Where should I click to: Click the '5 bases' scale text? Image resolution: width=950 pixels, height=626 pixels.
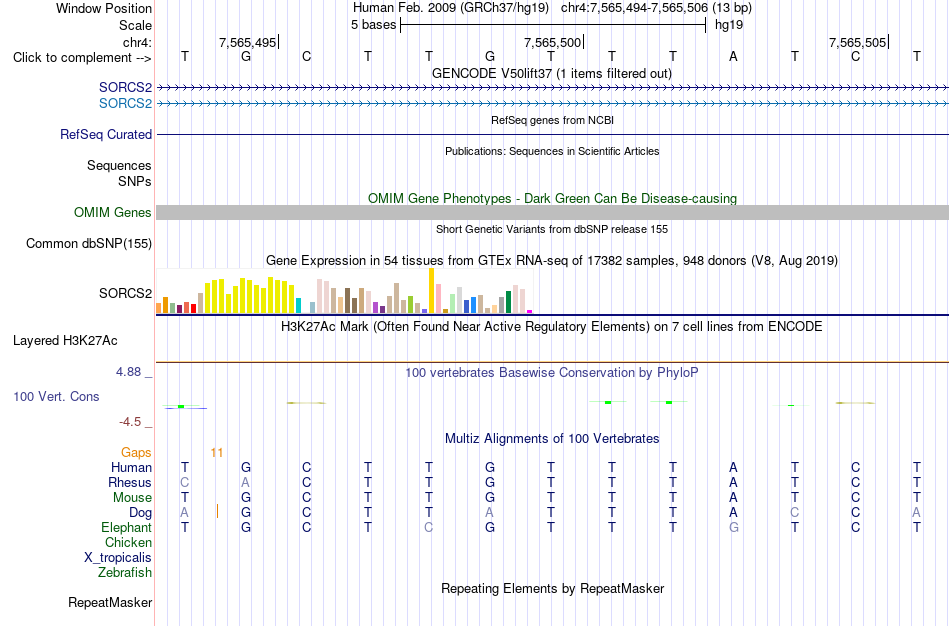pyautogui.click(x=373, y=25)
